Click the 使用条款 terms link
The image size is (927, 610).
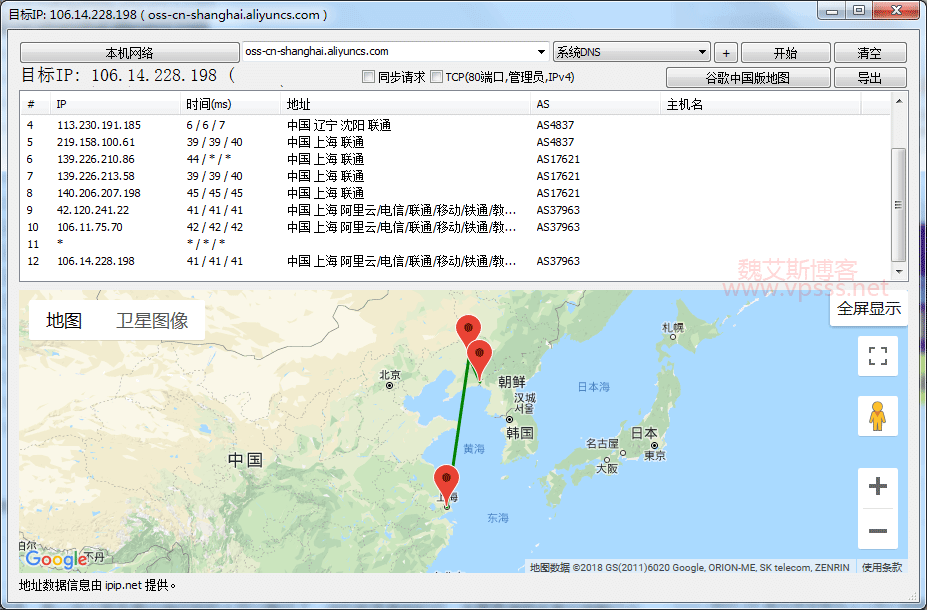pos(882,567)
